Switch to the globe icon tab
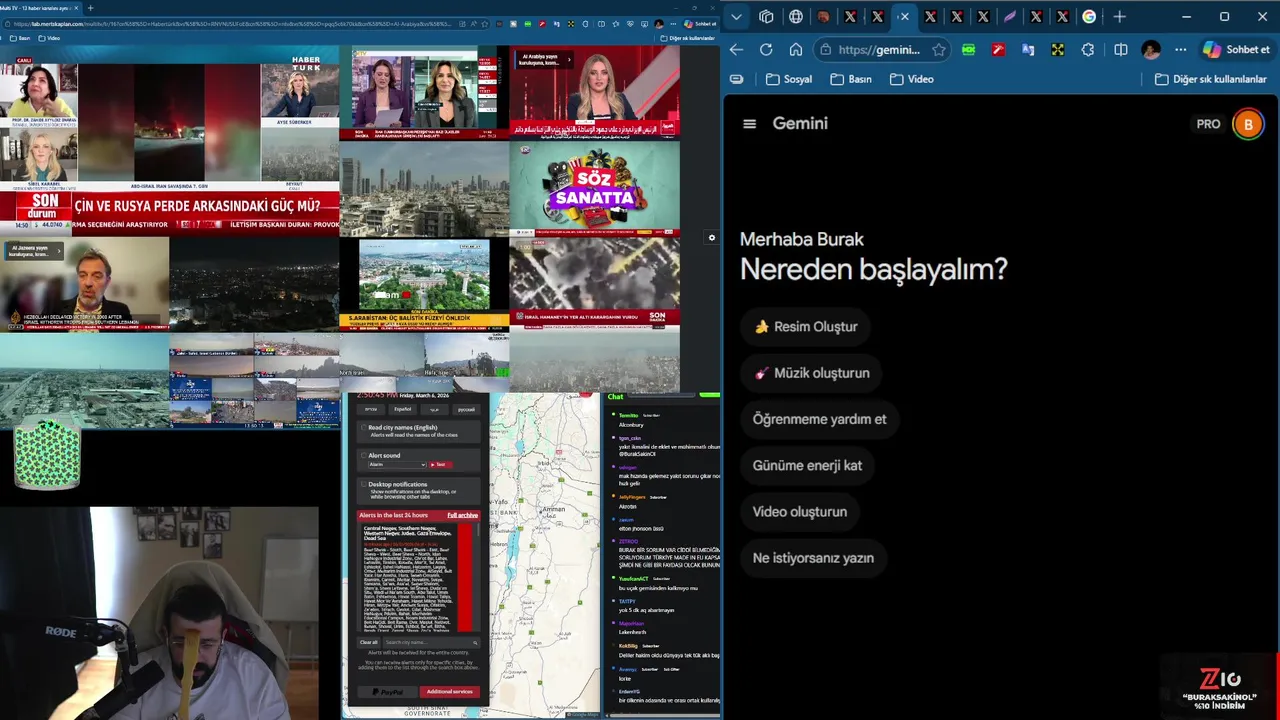This screenshot has width=1280, height=720. (796, 16)
